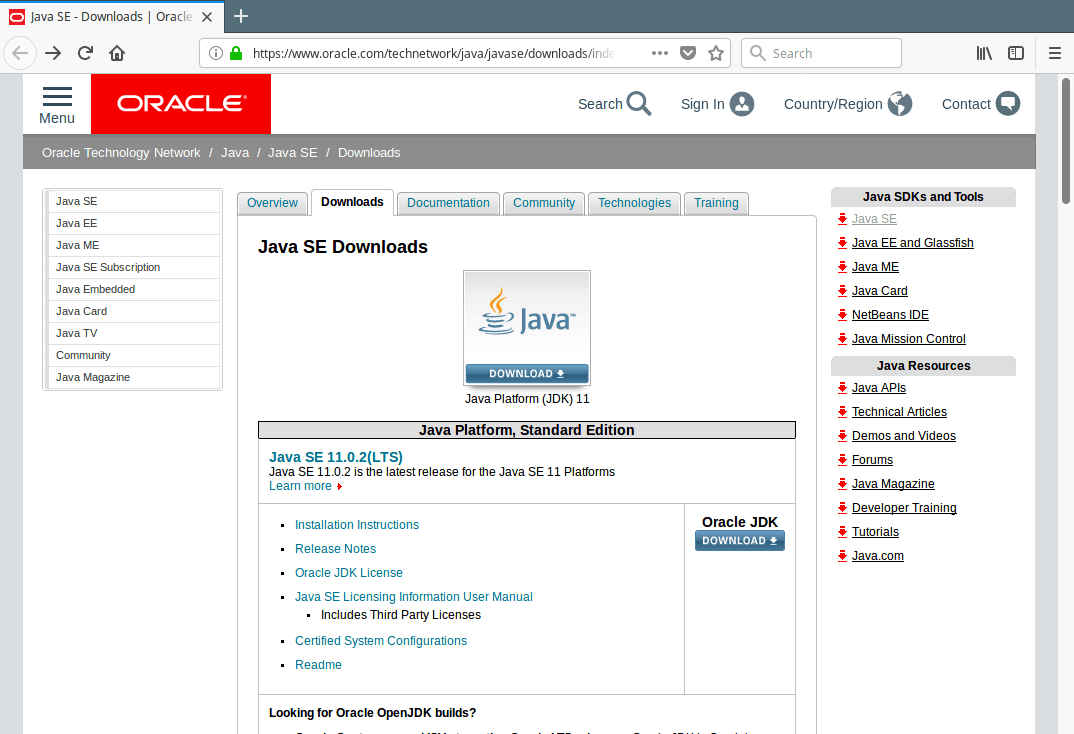Select Java Embedded in left sidebar
The image size is (1074, 734).
95,289
